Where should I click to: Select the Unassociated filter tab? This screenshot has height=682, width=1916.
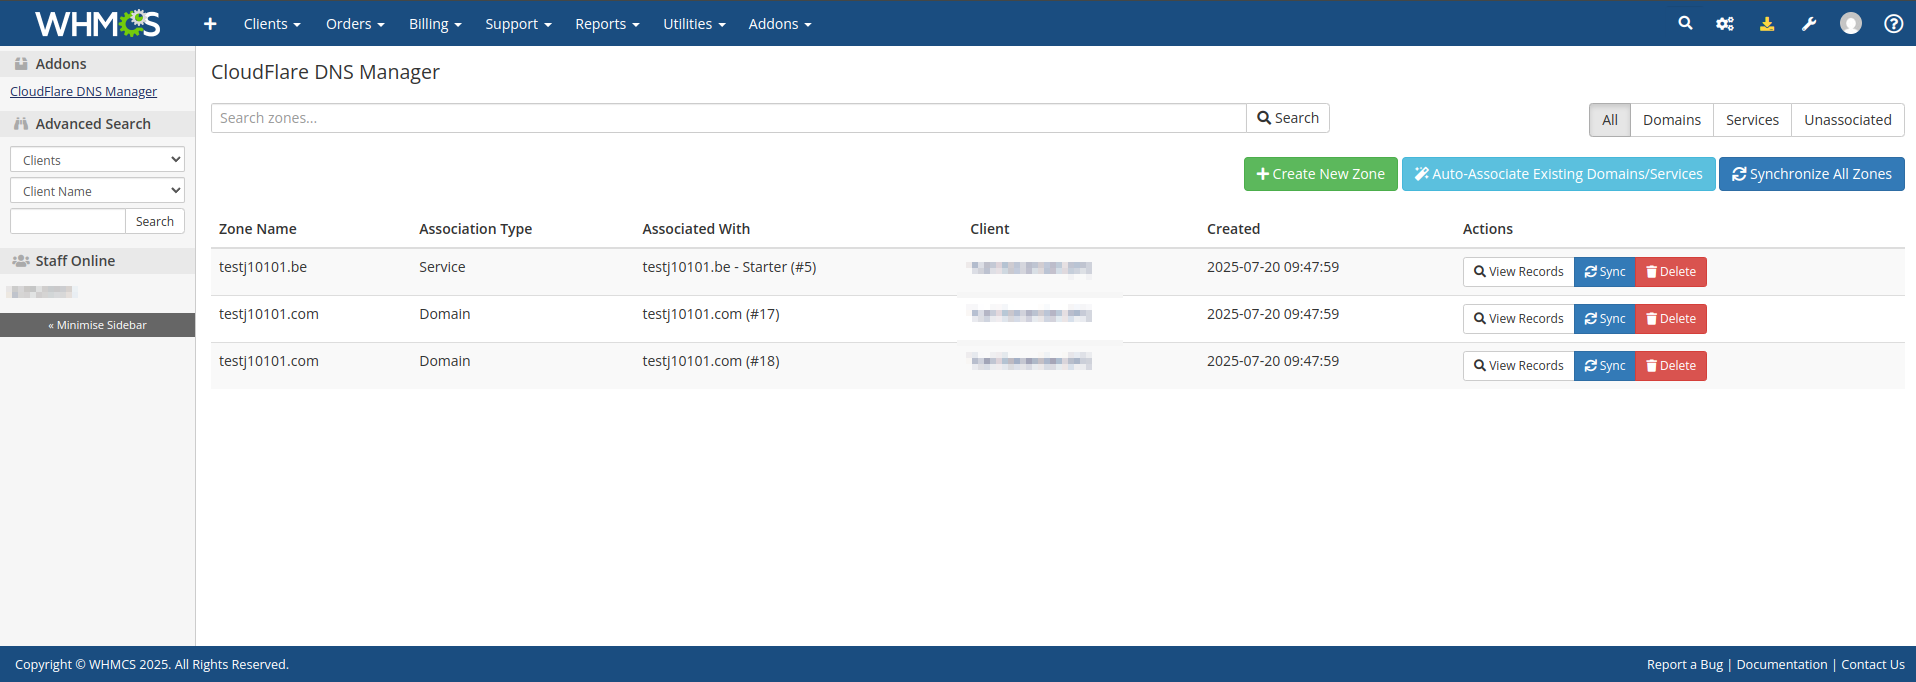click(x=1848, y=120)
